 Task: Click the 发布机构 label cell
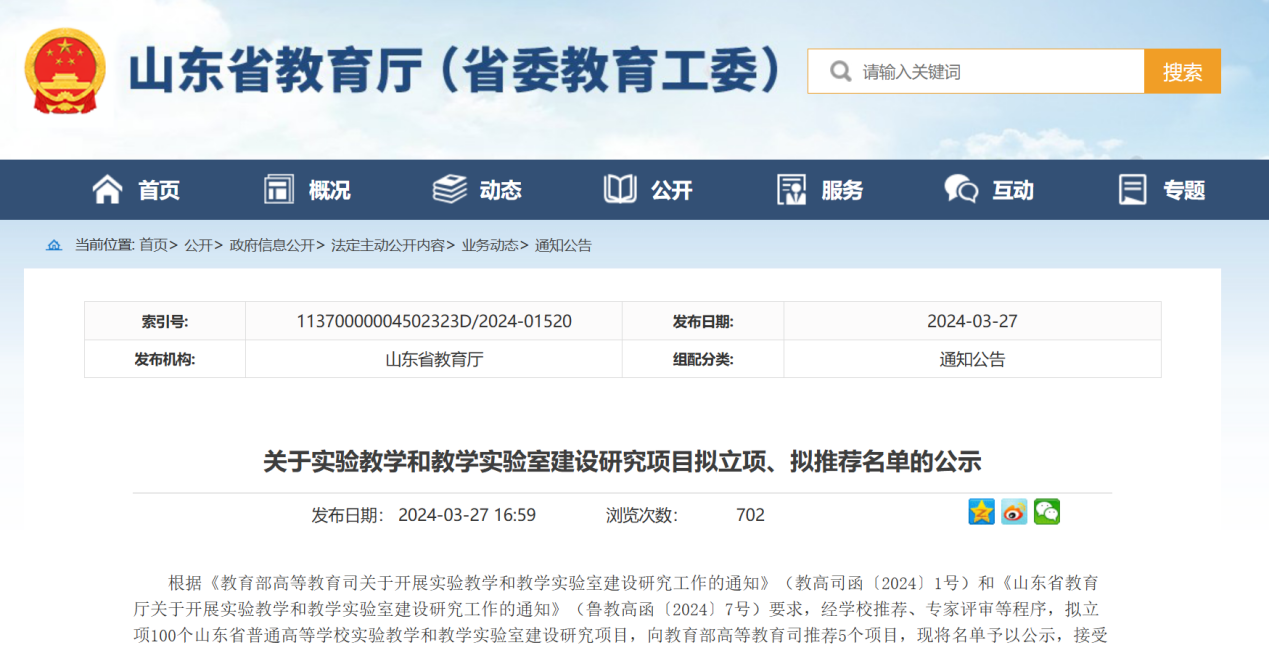tap(165, 359)
